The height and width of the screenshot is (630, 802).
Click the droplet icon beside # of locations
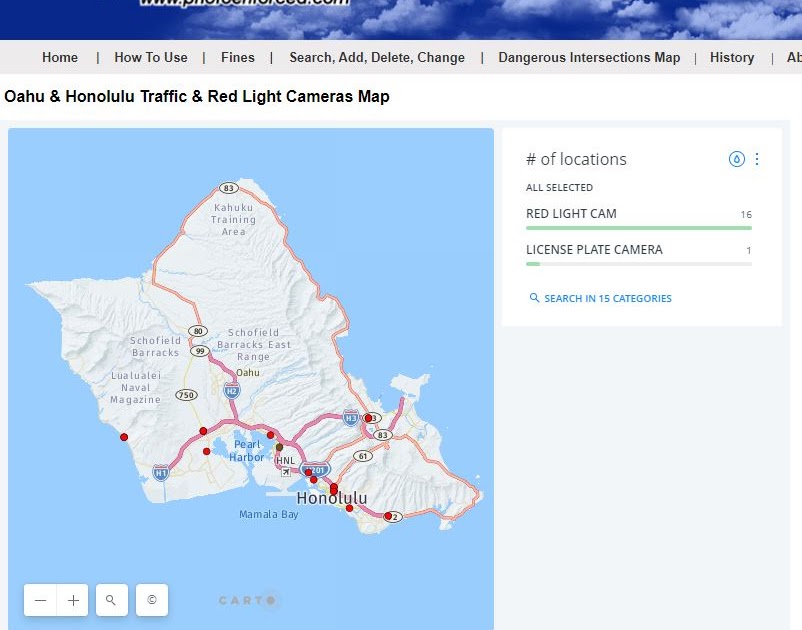[x=737, y=158]
